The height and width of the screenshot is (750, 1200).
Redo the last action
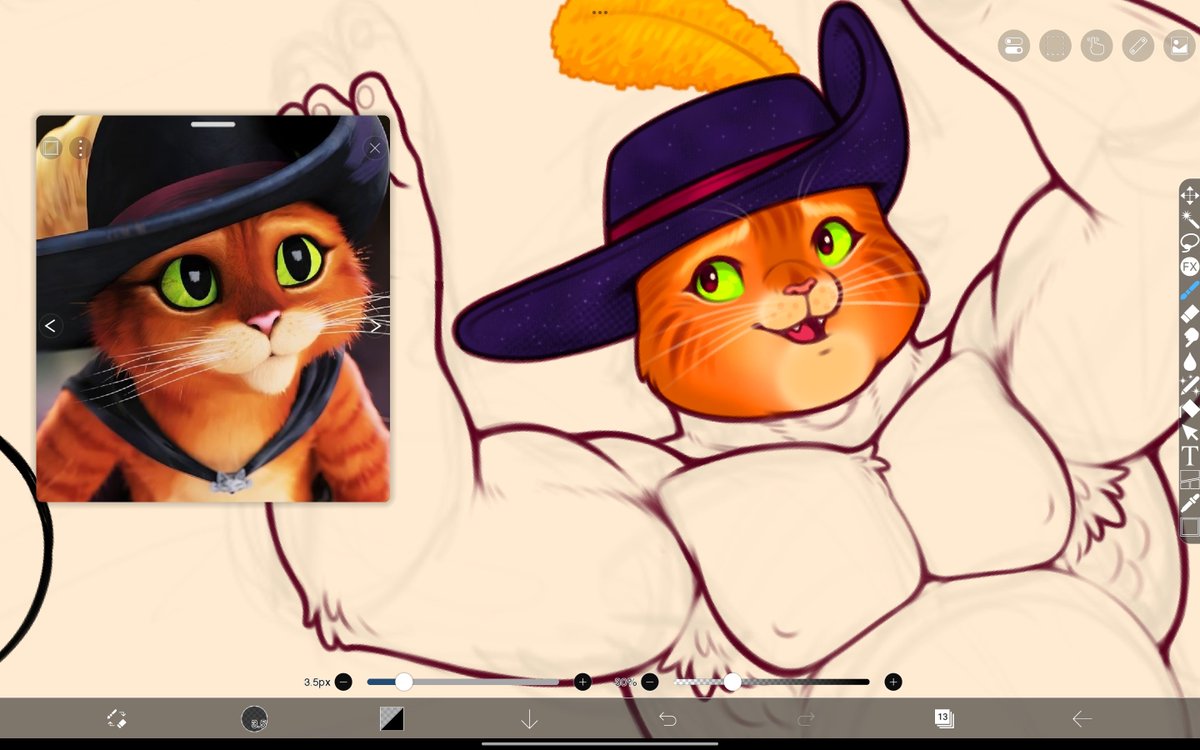tap(806, 718)
